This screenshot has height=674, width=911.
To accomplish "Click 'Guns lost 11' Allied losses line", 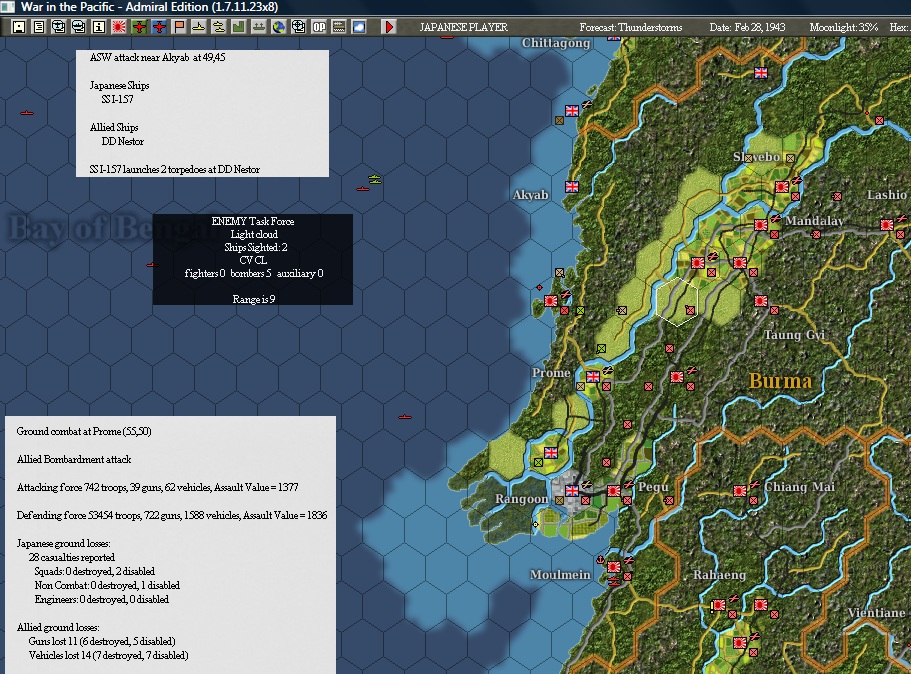I will click(x=102, y=641).
